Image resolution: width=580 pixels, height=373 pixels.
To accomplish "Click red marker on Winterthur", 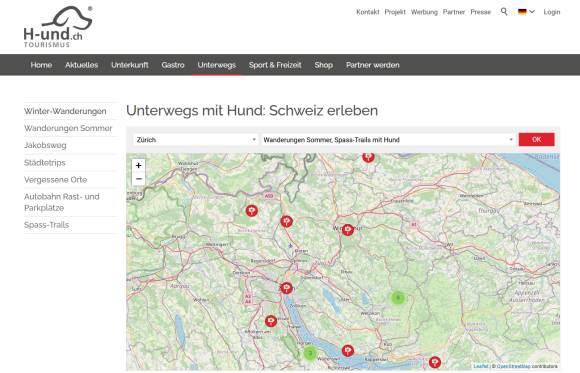I will (x=347, y=230).
